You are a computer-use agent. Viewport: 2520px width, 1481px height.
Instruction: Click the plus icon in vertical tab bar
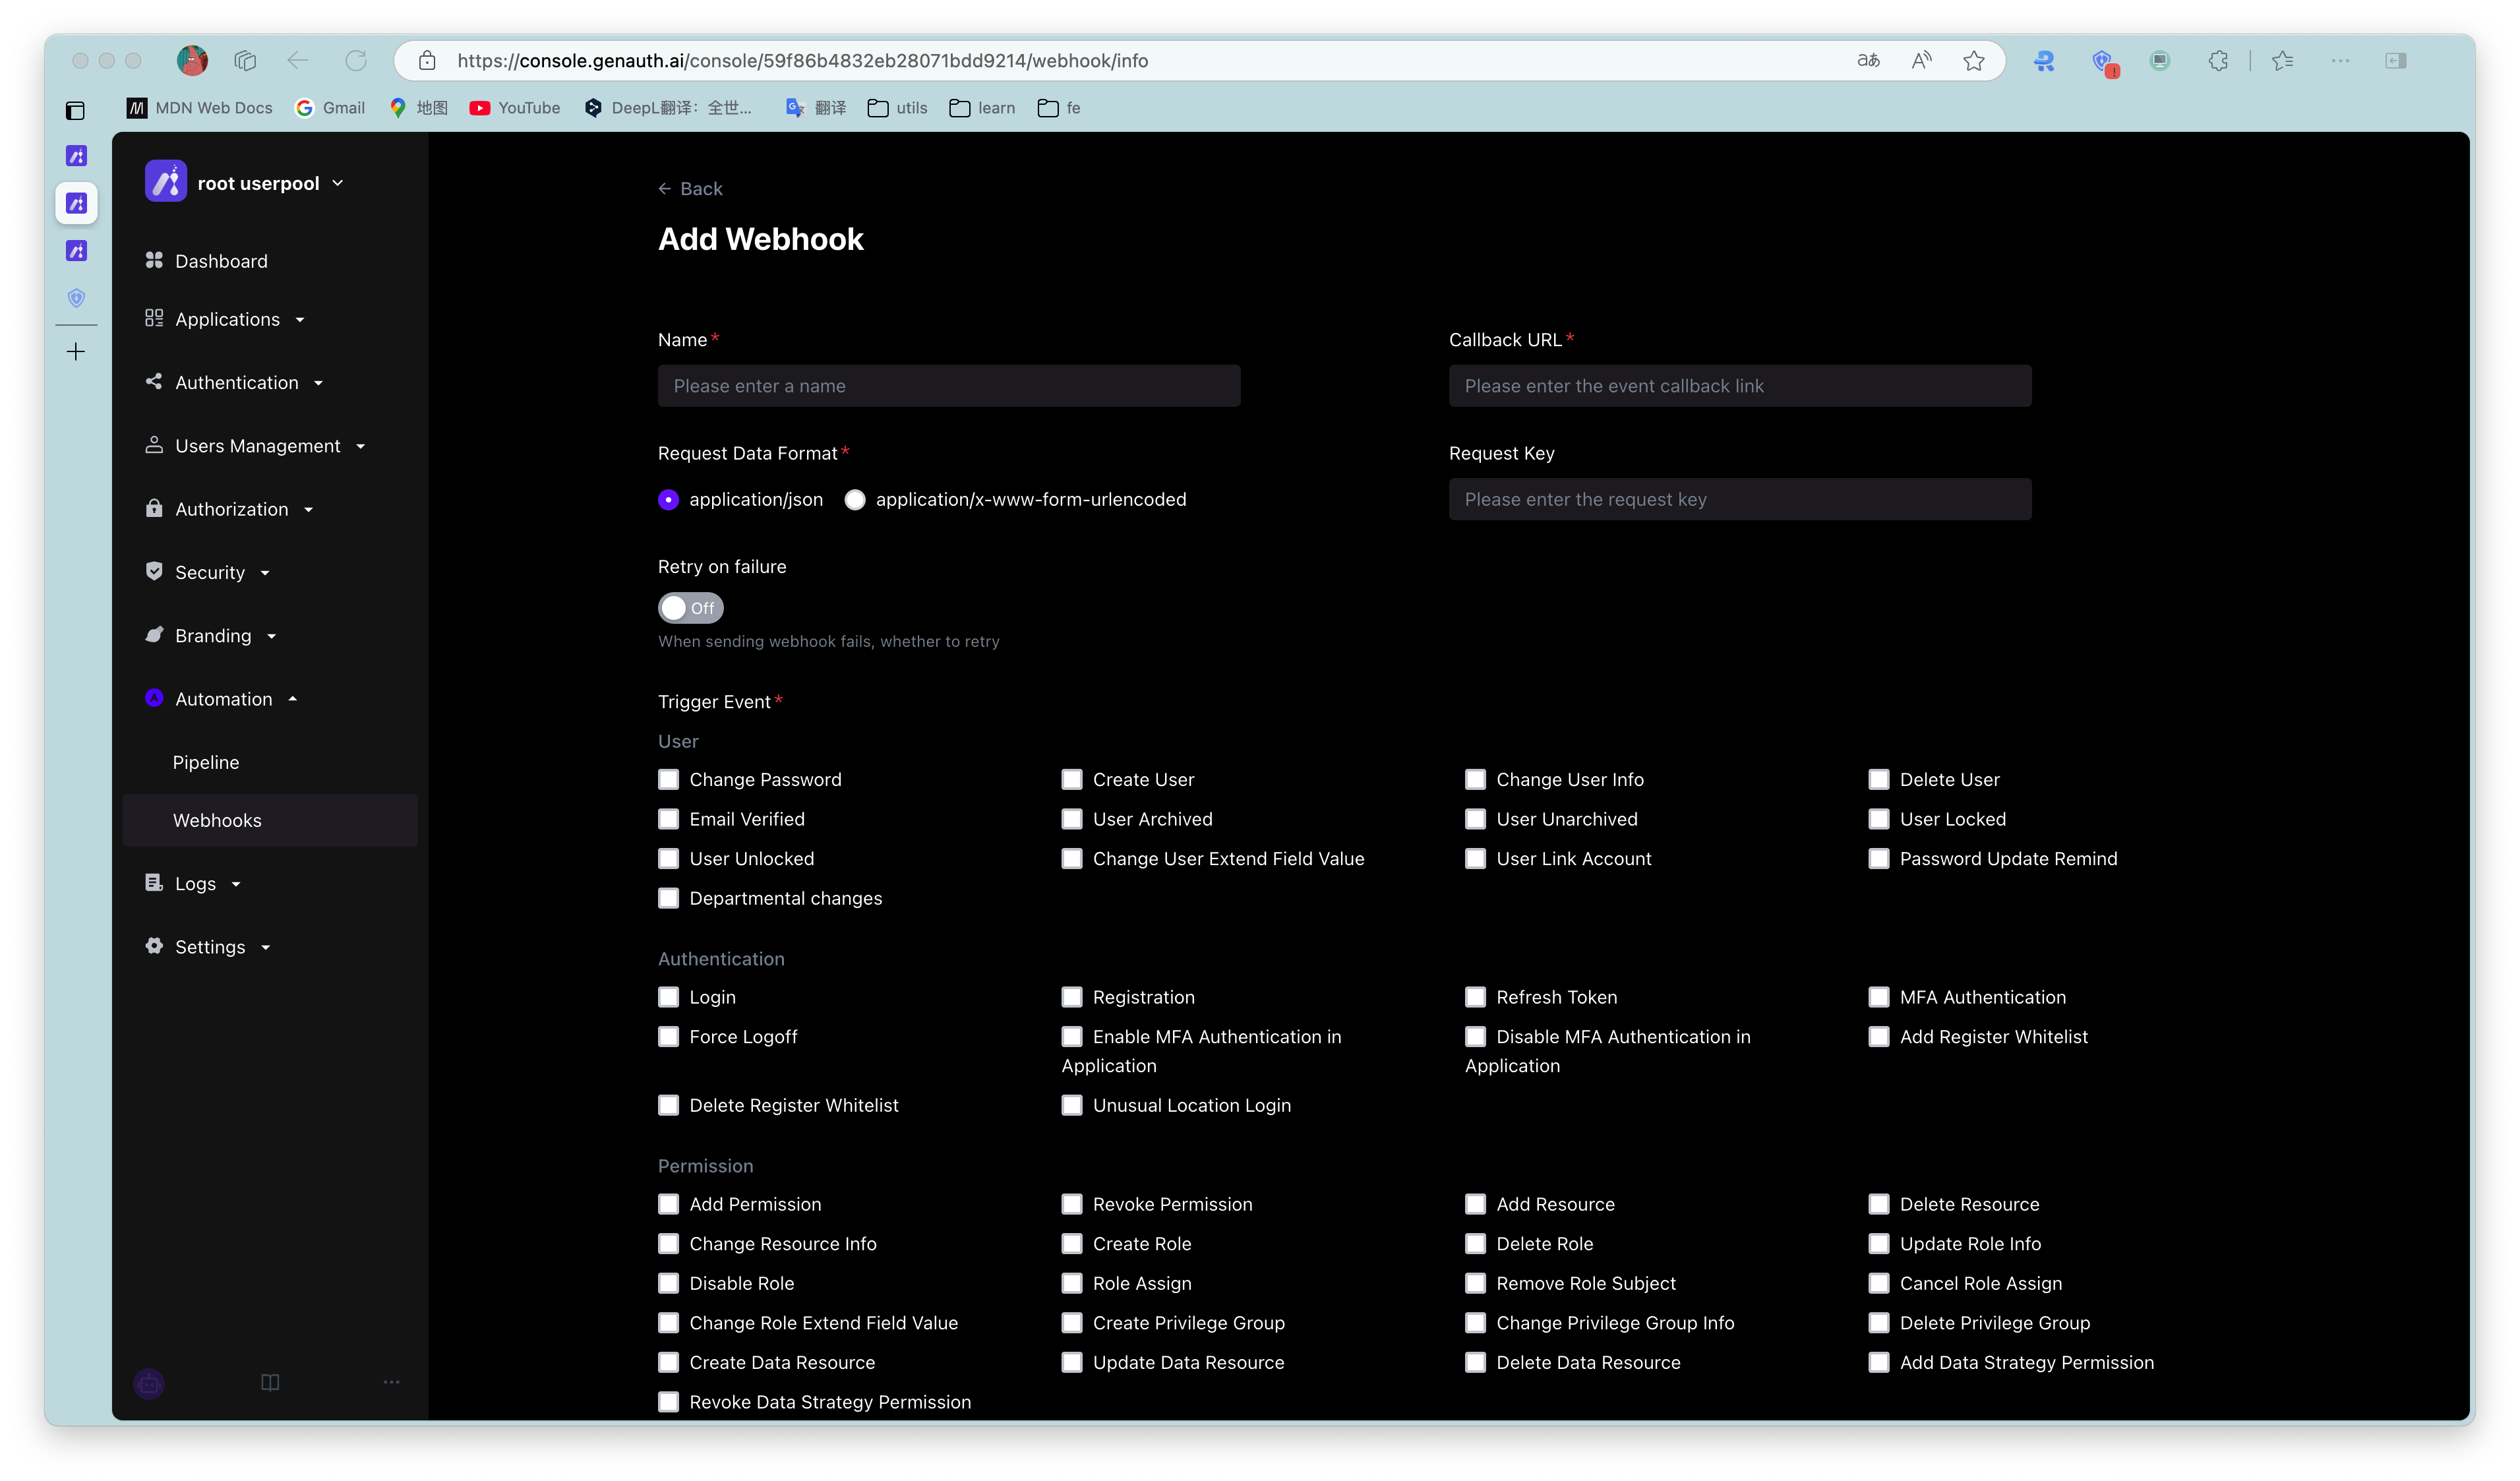pyautogui.click(x=76, y=352)
